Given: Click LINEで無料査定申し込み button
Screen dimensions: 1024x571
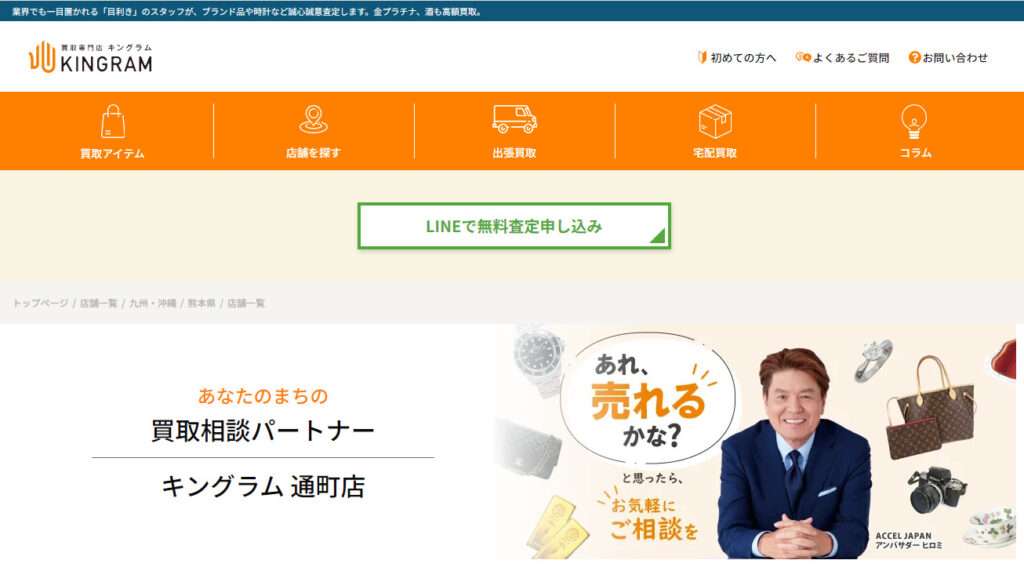Looking at the screenshot, I should (x=514, y=226).
